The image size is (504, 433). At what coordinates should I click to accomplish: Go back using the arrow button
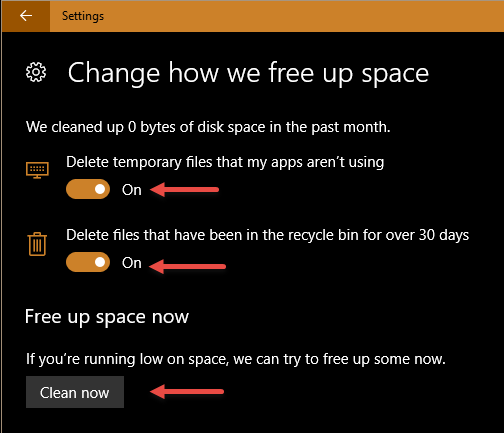pyautogui.click(x=26, y=16)
